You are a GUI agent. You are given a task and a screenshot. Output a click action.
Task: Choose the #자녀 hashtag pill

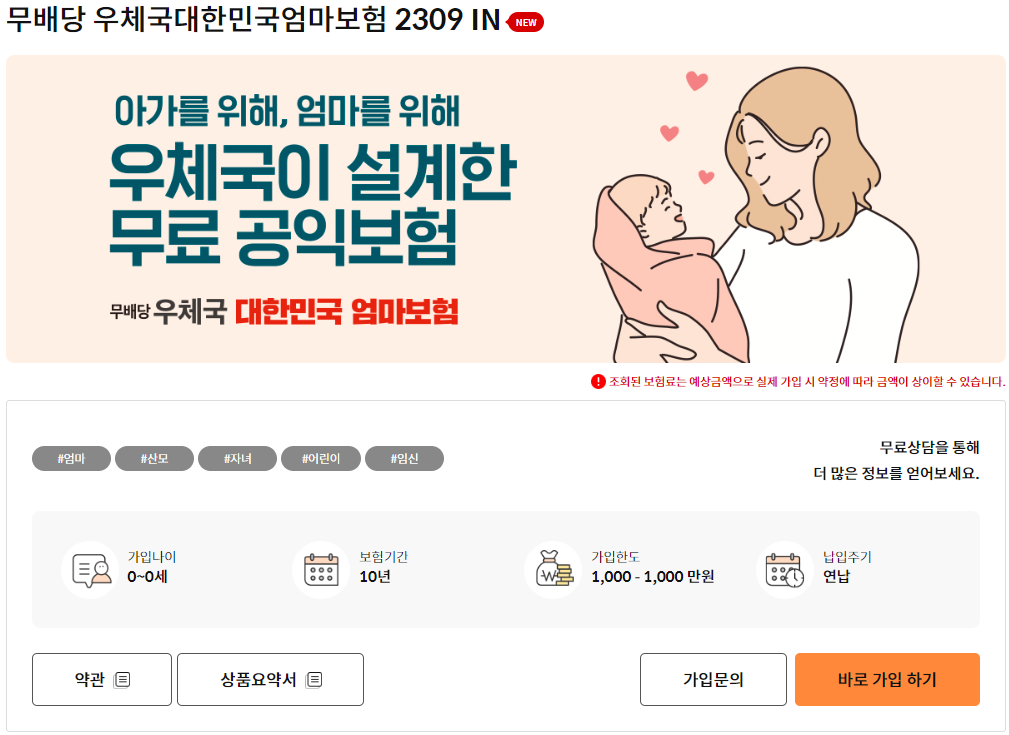(237, 458)
